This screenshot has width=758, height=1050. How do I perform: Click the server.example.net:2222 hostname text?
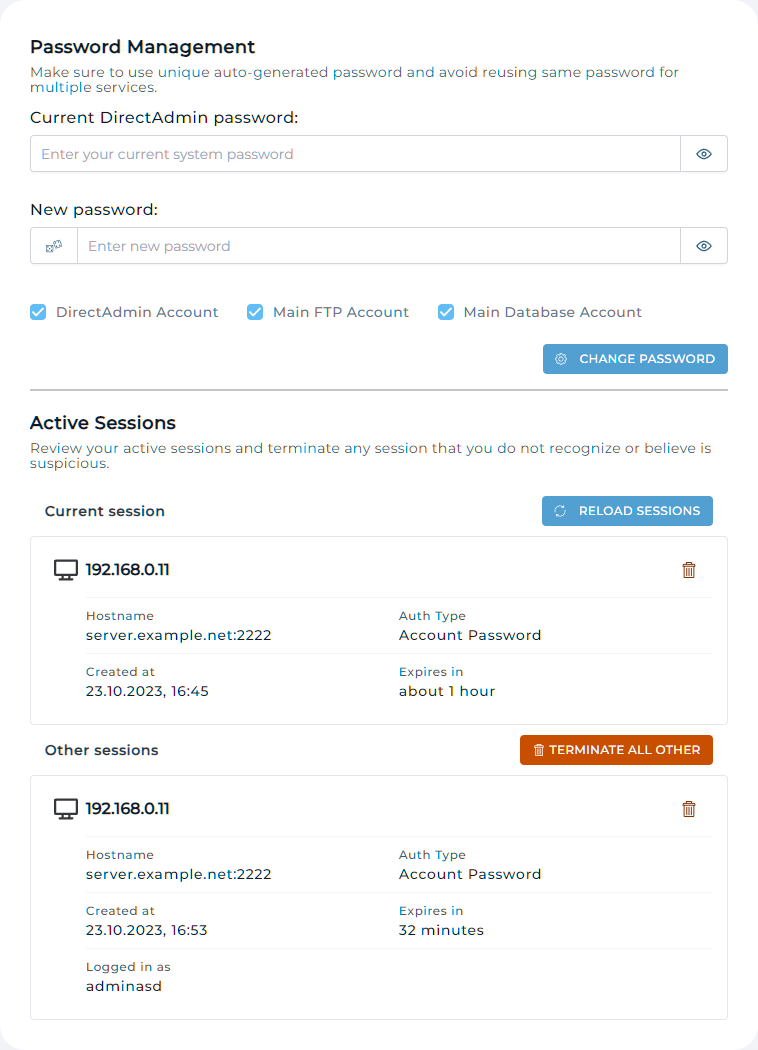click(178, 635)
